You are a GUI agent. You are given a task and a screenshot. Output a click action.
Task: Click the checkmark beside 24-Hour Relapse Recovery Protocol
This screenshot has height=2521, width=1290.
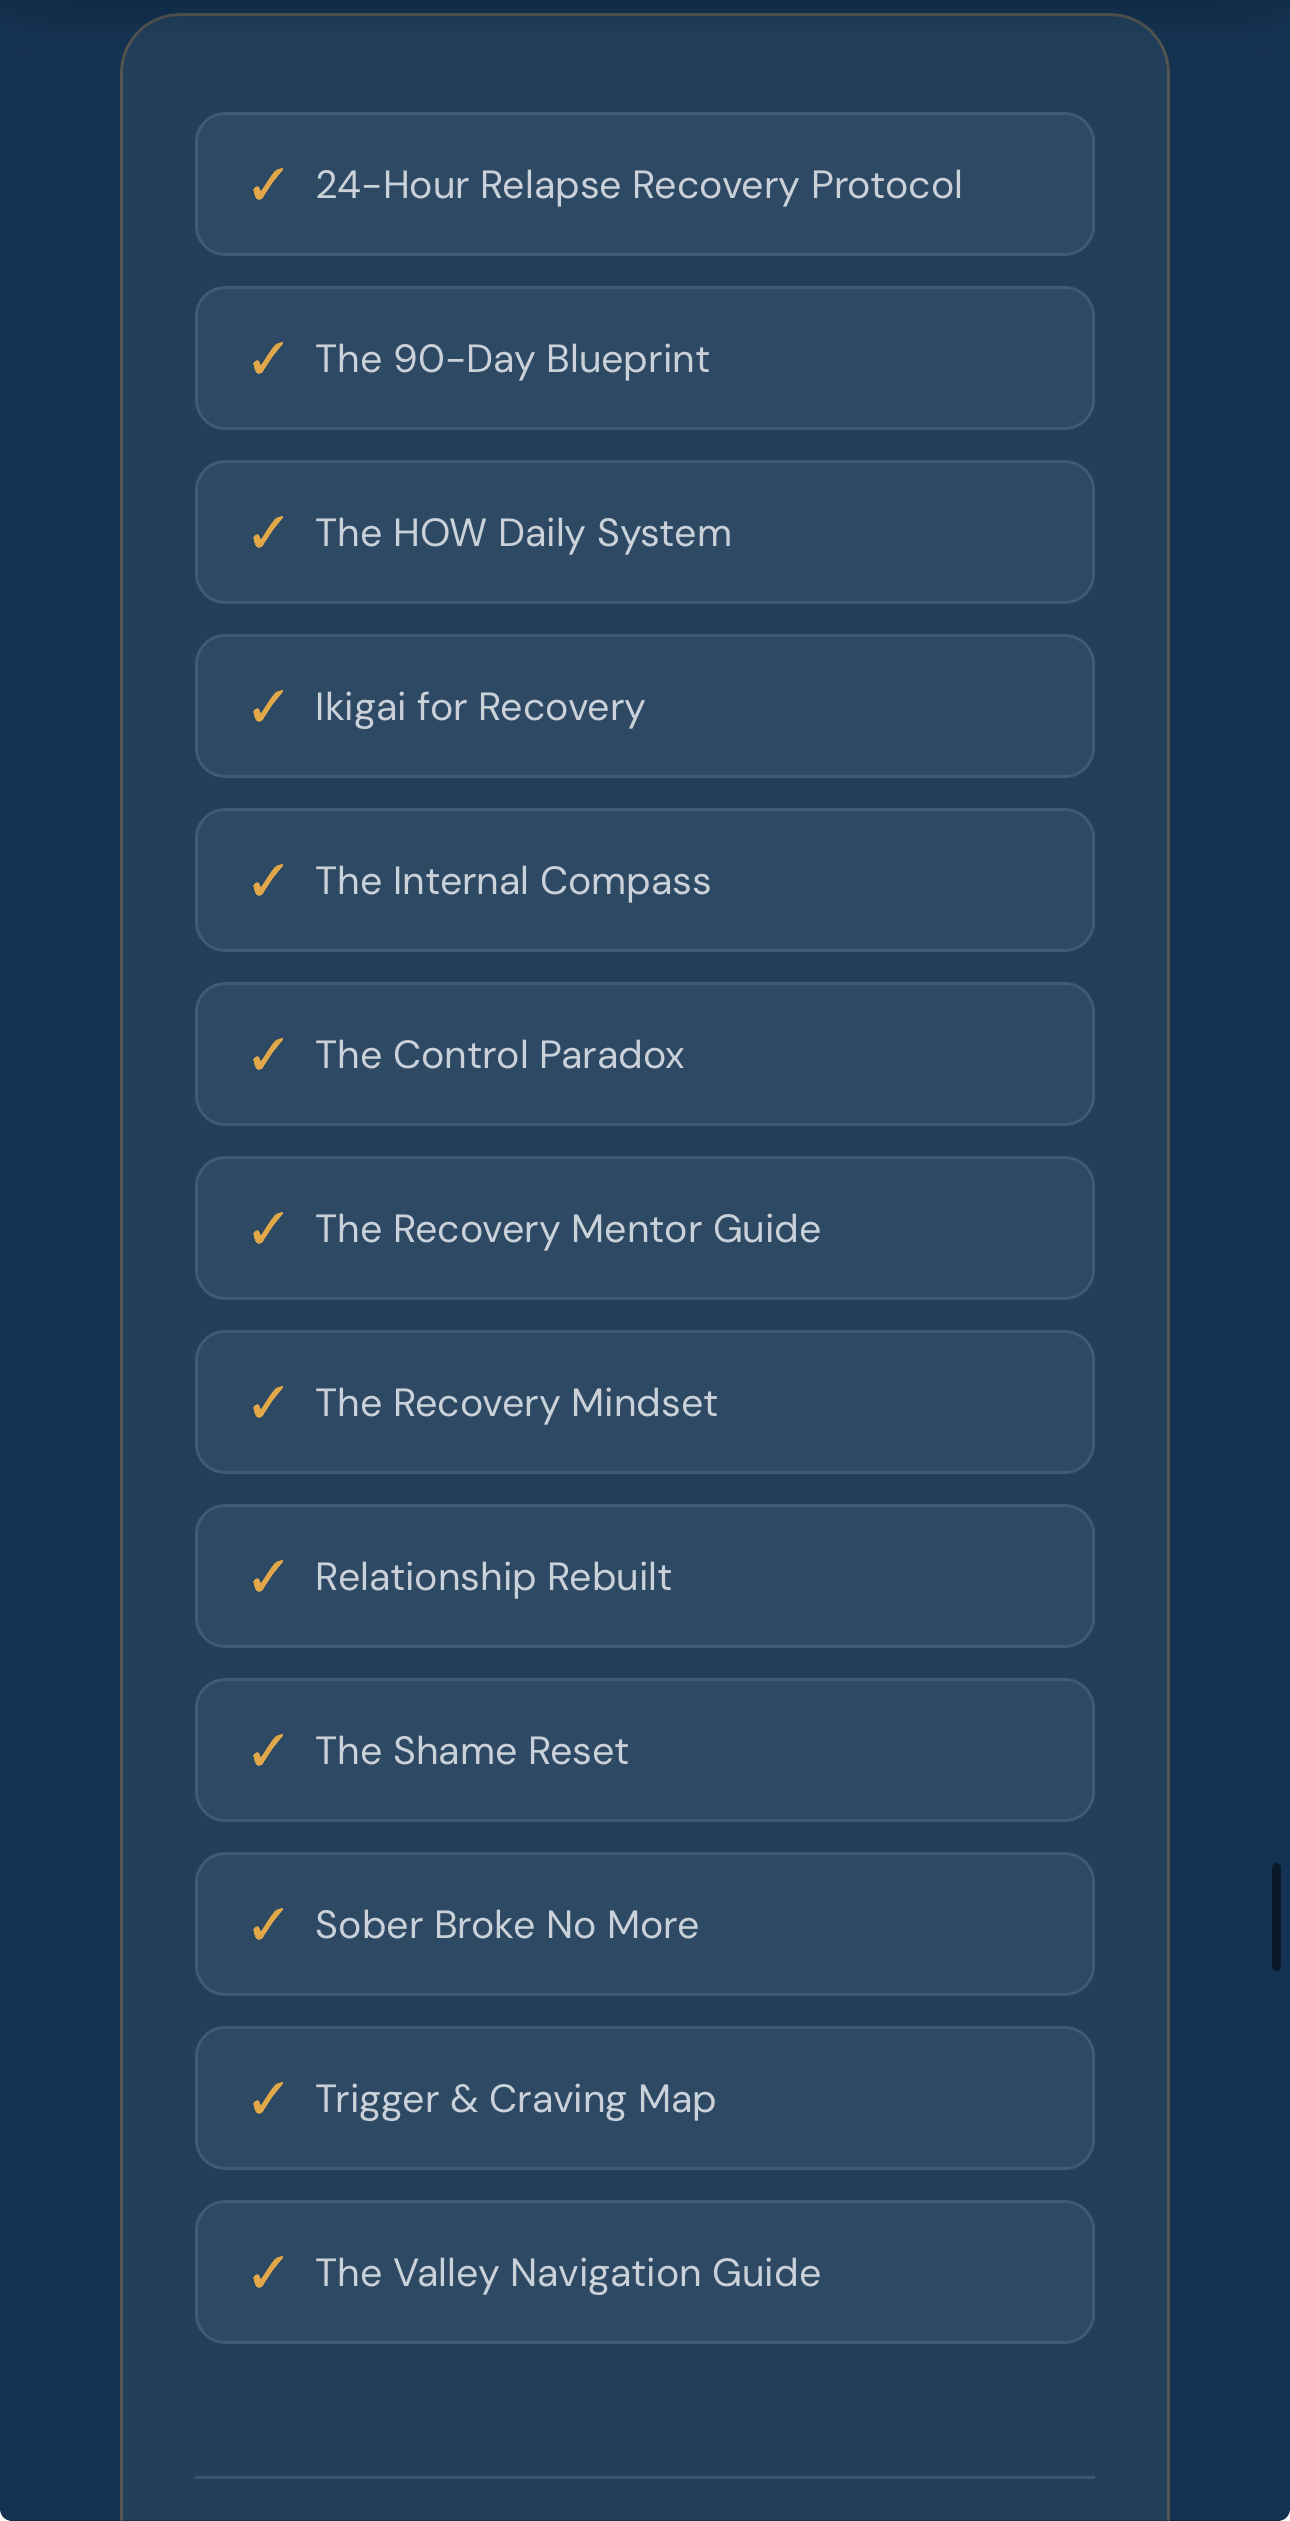coord(267,185)
